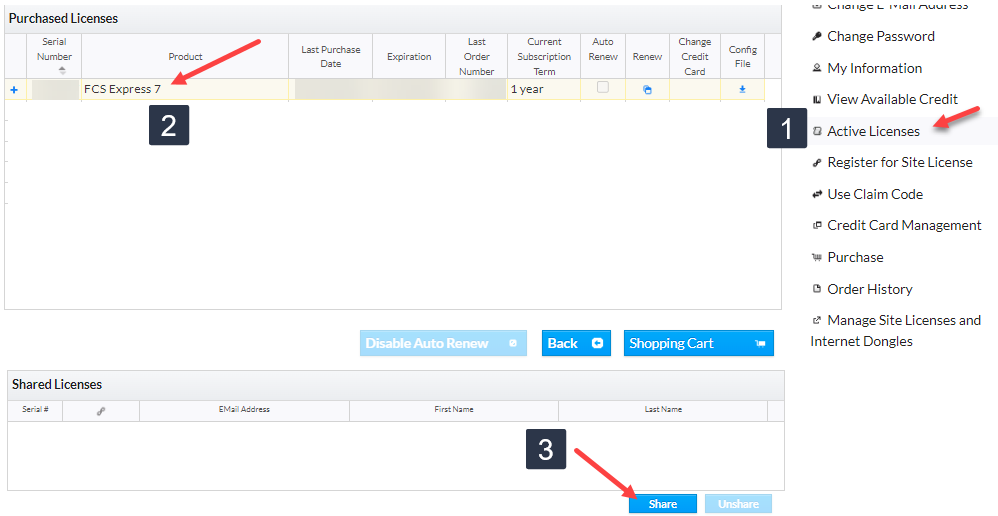Click the Renew icon for FCS Express 7
Viewport: 998px width, 516px height.
click(x=647, y=89)
